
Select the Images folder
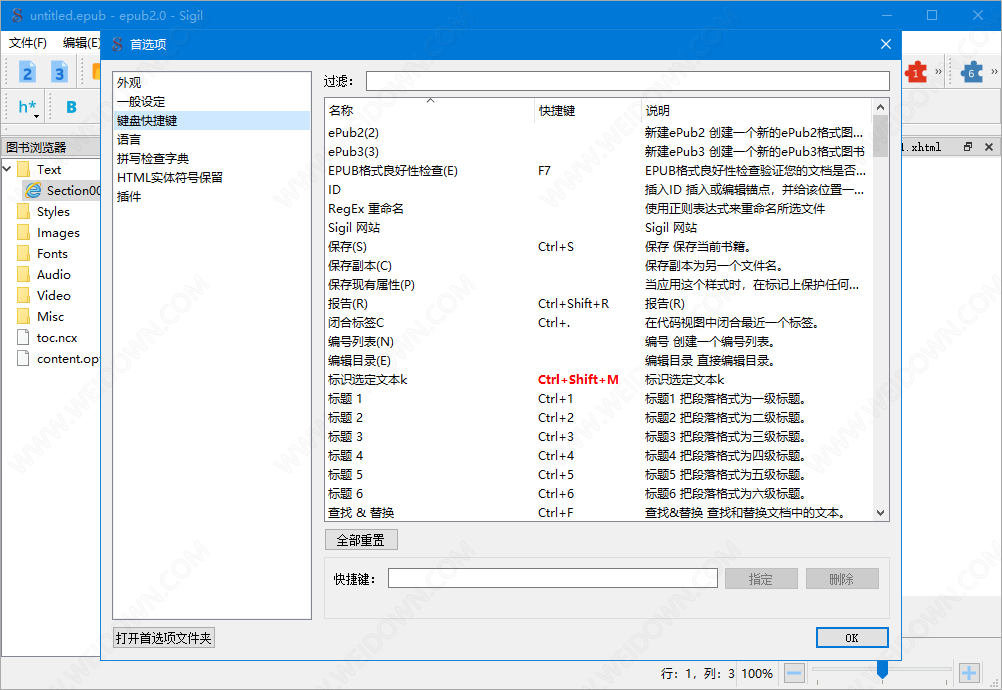(58, 233)
